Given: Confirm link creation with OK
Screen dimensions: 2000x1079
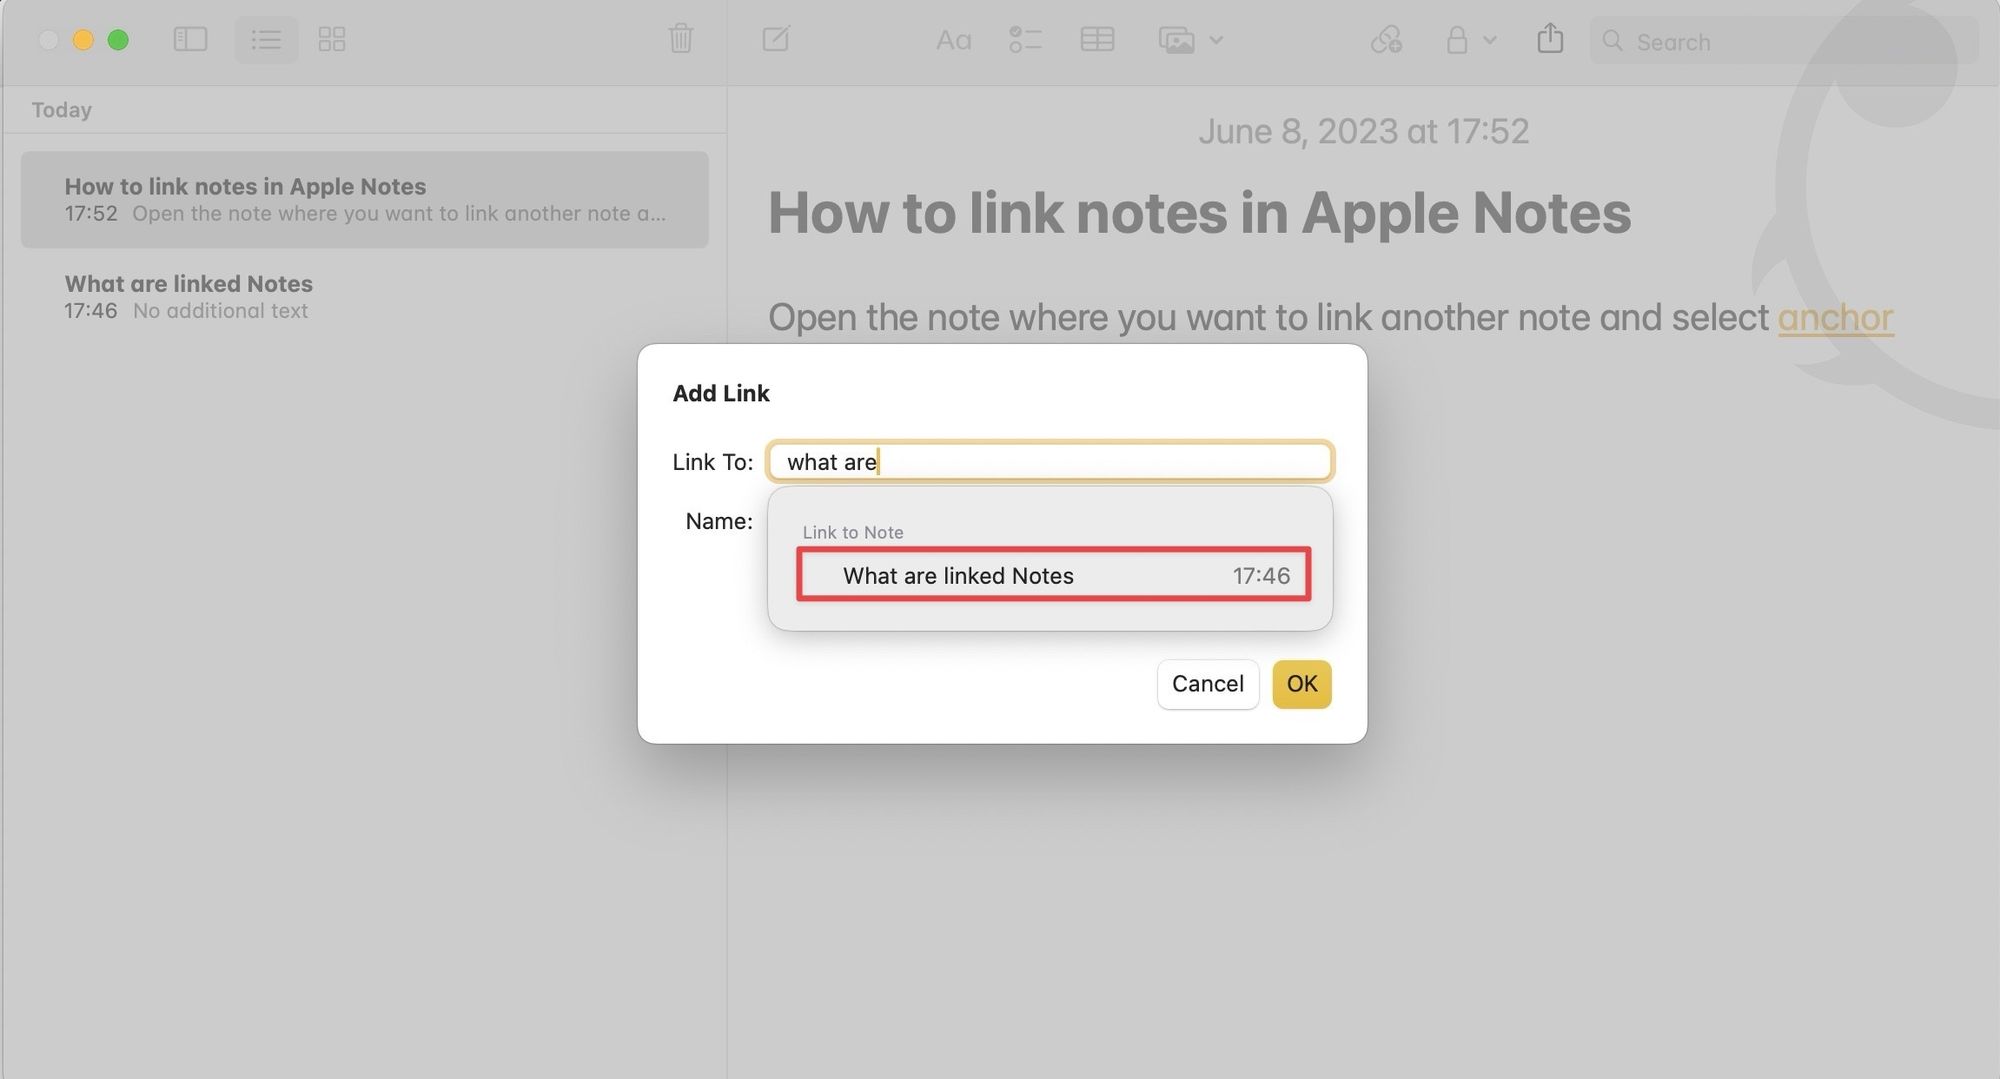Looking at the screenshot, I should coord(1300,684).
